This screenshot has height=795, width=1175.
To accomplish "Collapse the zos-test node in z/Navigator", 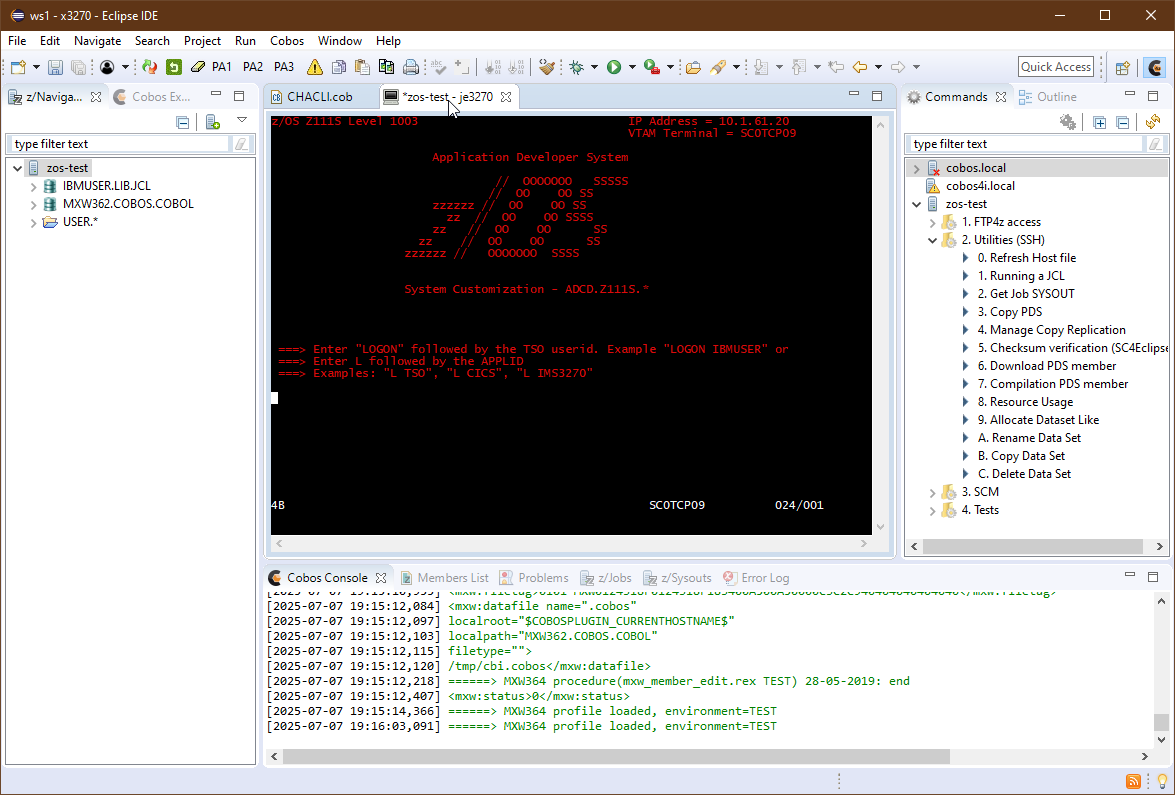I will coord(17,169).
